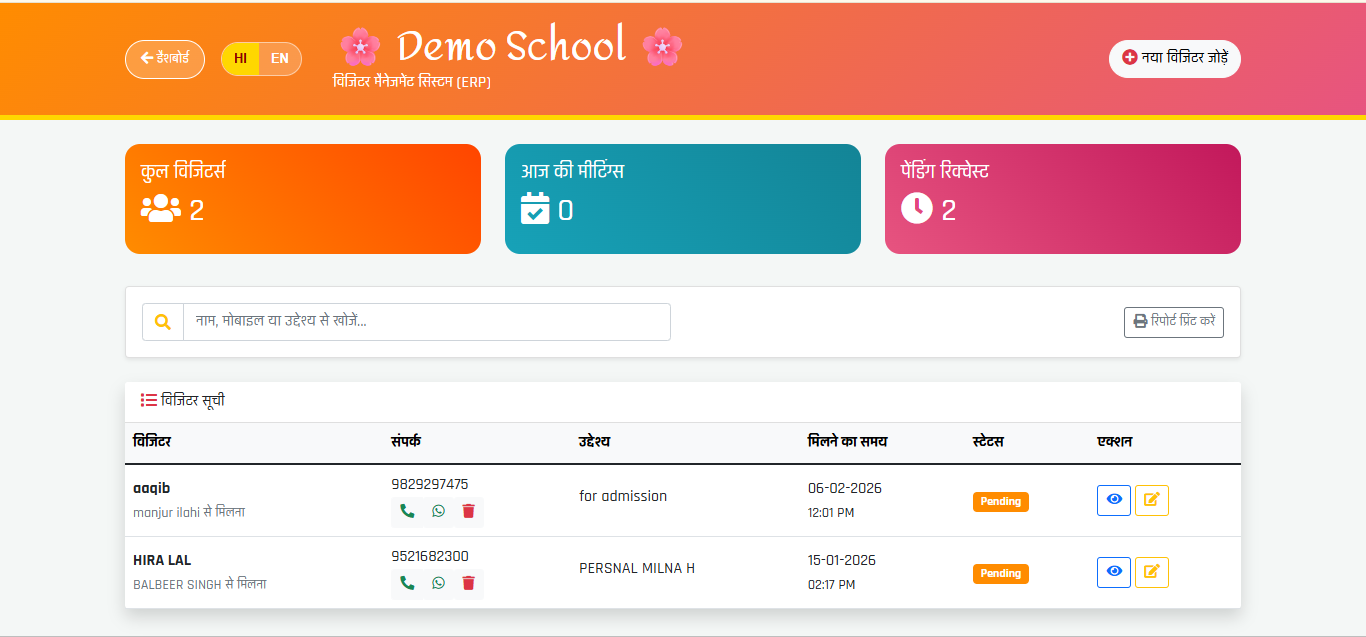Viewport: 1366px width, 637px height.
Task: Click the विजिटर मैनेजमेंट सिस्टम subtitle
Action: click(x=412, y=82)
